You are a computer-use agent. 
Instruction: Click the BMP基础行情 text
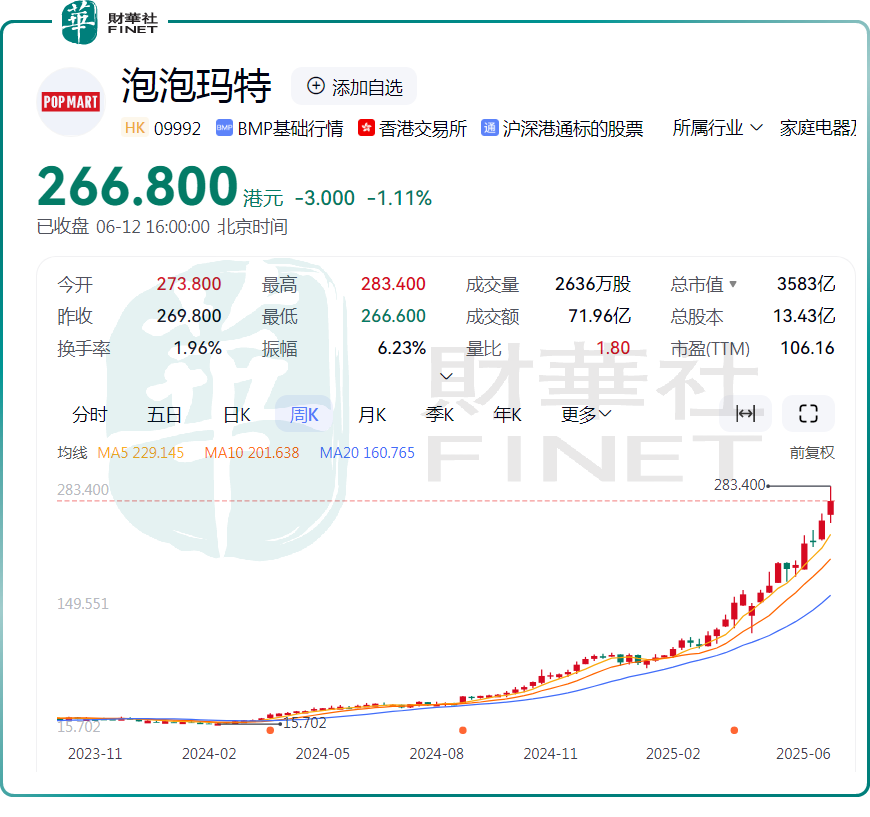point(290,128)
